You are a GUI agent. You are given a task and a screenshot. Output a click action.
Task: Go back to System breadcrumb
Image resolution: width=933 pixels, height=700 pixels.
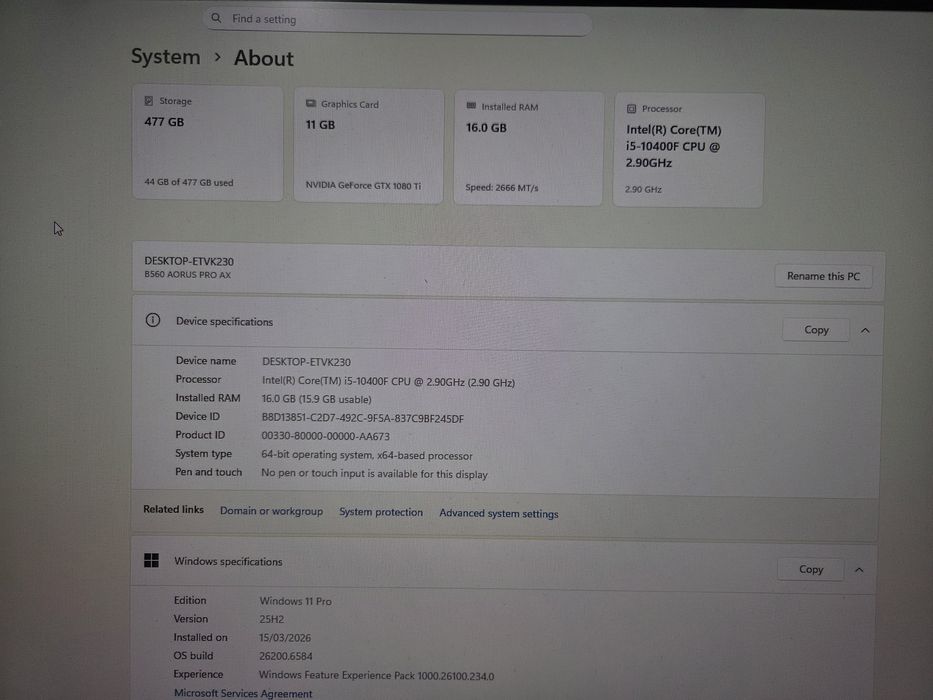(165, 57)
